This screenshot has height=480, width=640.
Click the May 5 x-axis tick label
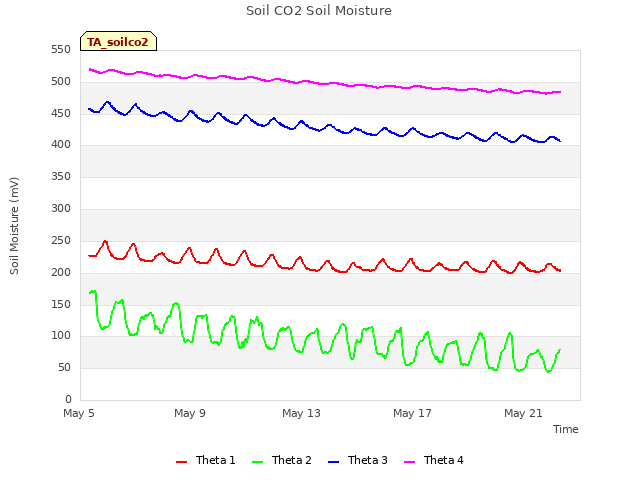click(79, 413)
